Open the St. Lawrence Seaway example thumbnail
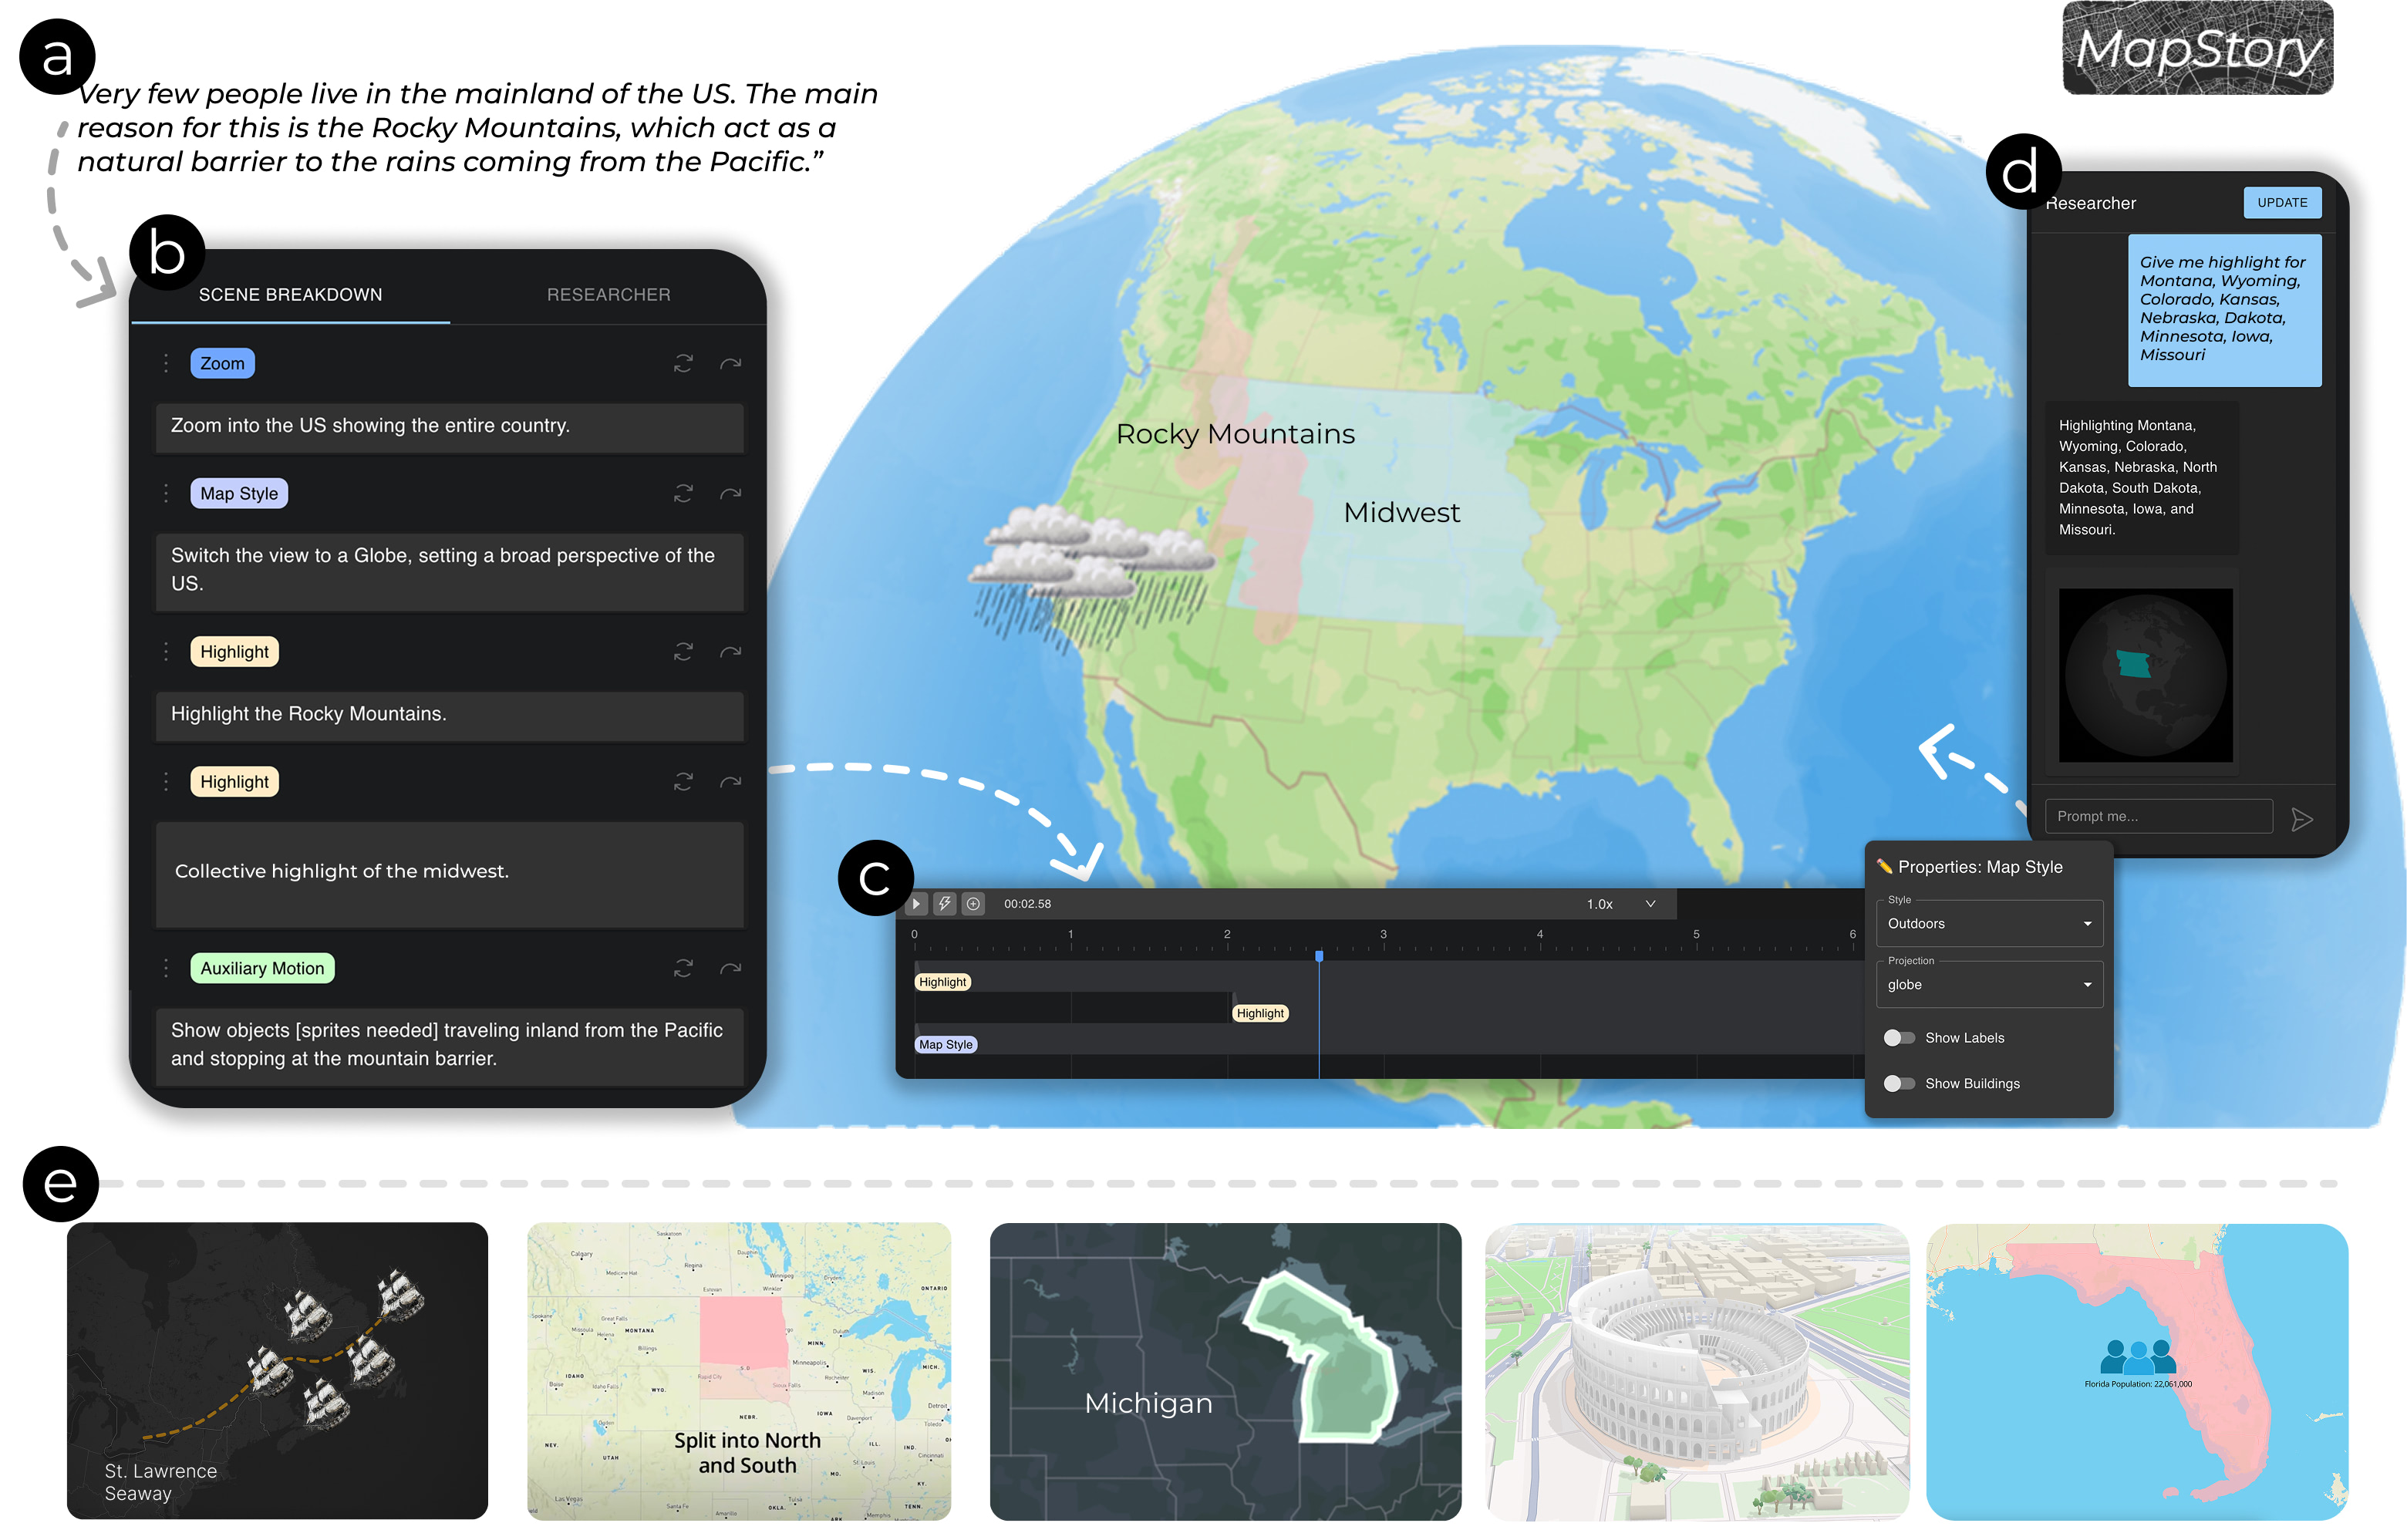The height and width of the screenshot is (1540, 2407). [x=277, y=1371]
